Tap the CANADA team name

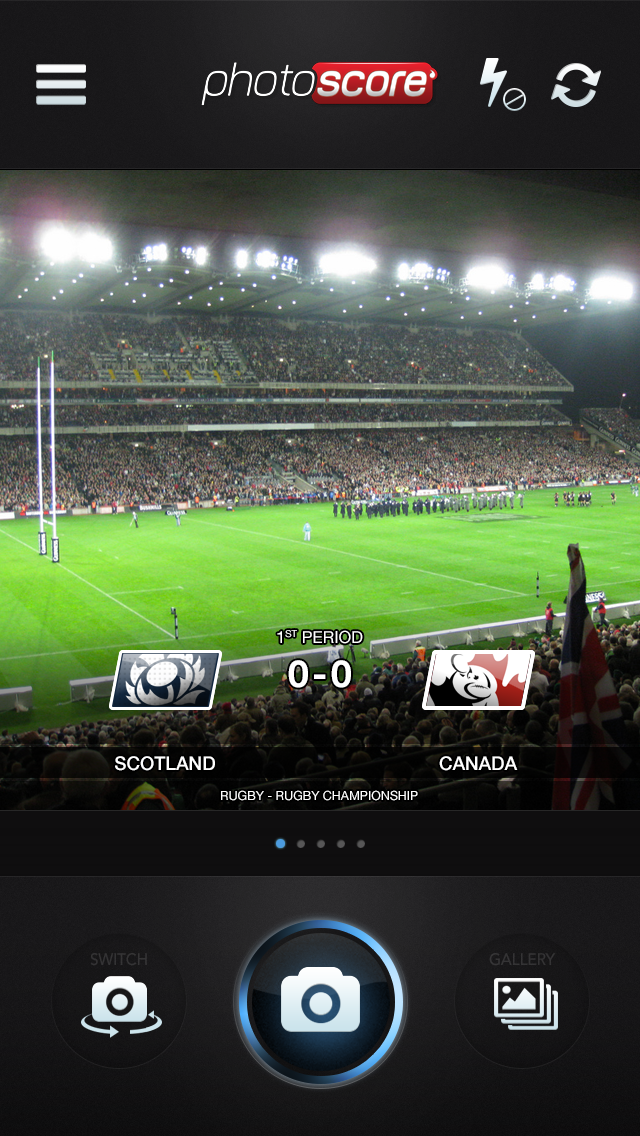click(478, 764)
